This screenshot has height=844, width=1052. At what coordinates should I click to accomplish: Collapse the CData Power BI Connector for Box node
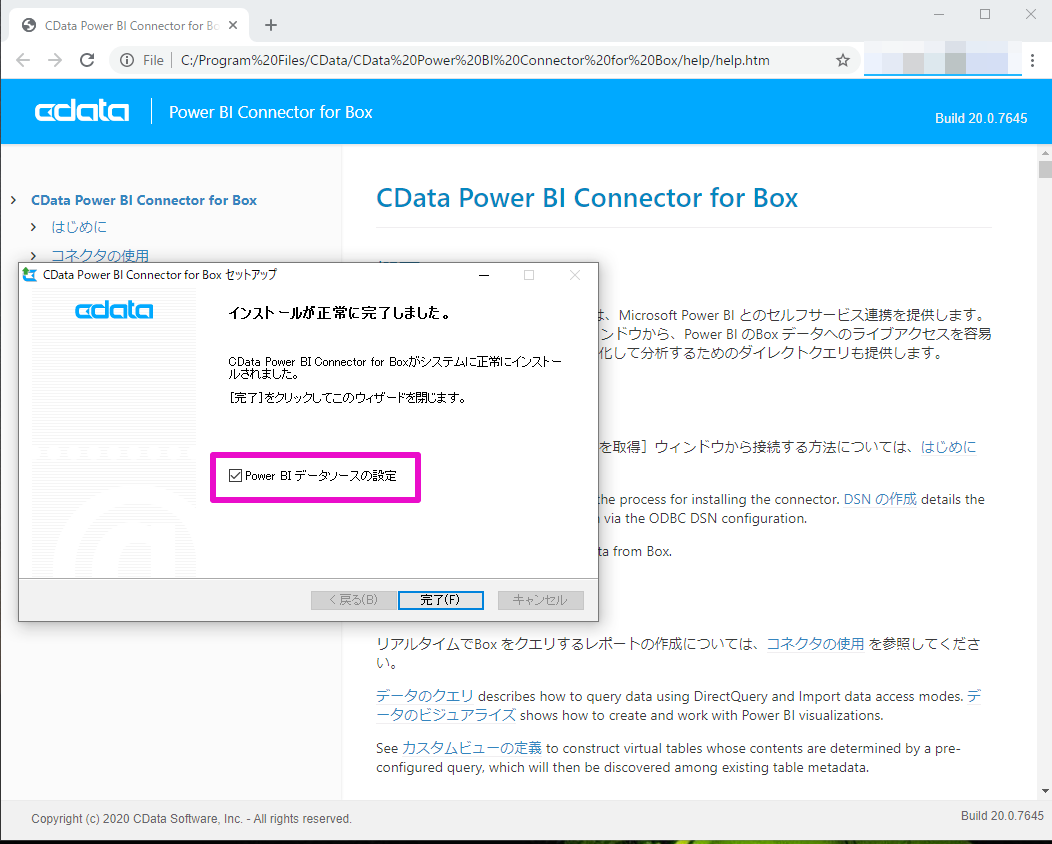click(13, 200)
